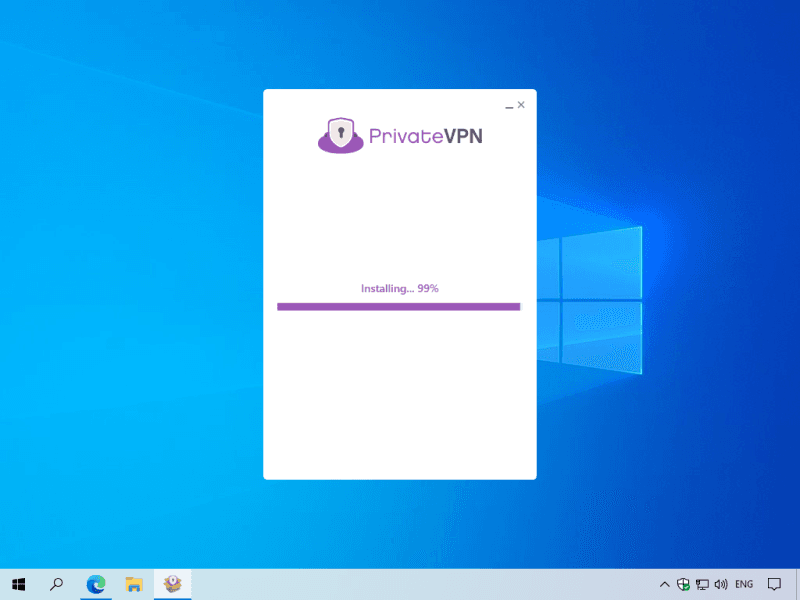This screenshot has height=600, width=800.
Task: Minimize the PrivateVPN installer window
Action: [508, 105]
